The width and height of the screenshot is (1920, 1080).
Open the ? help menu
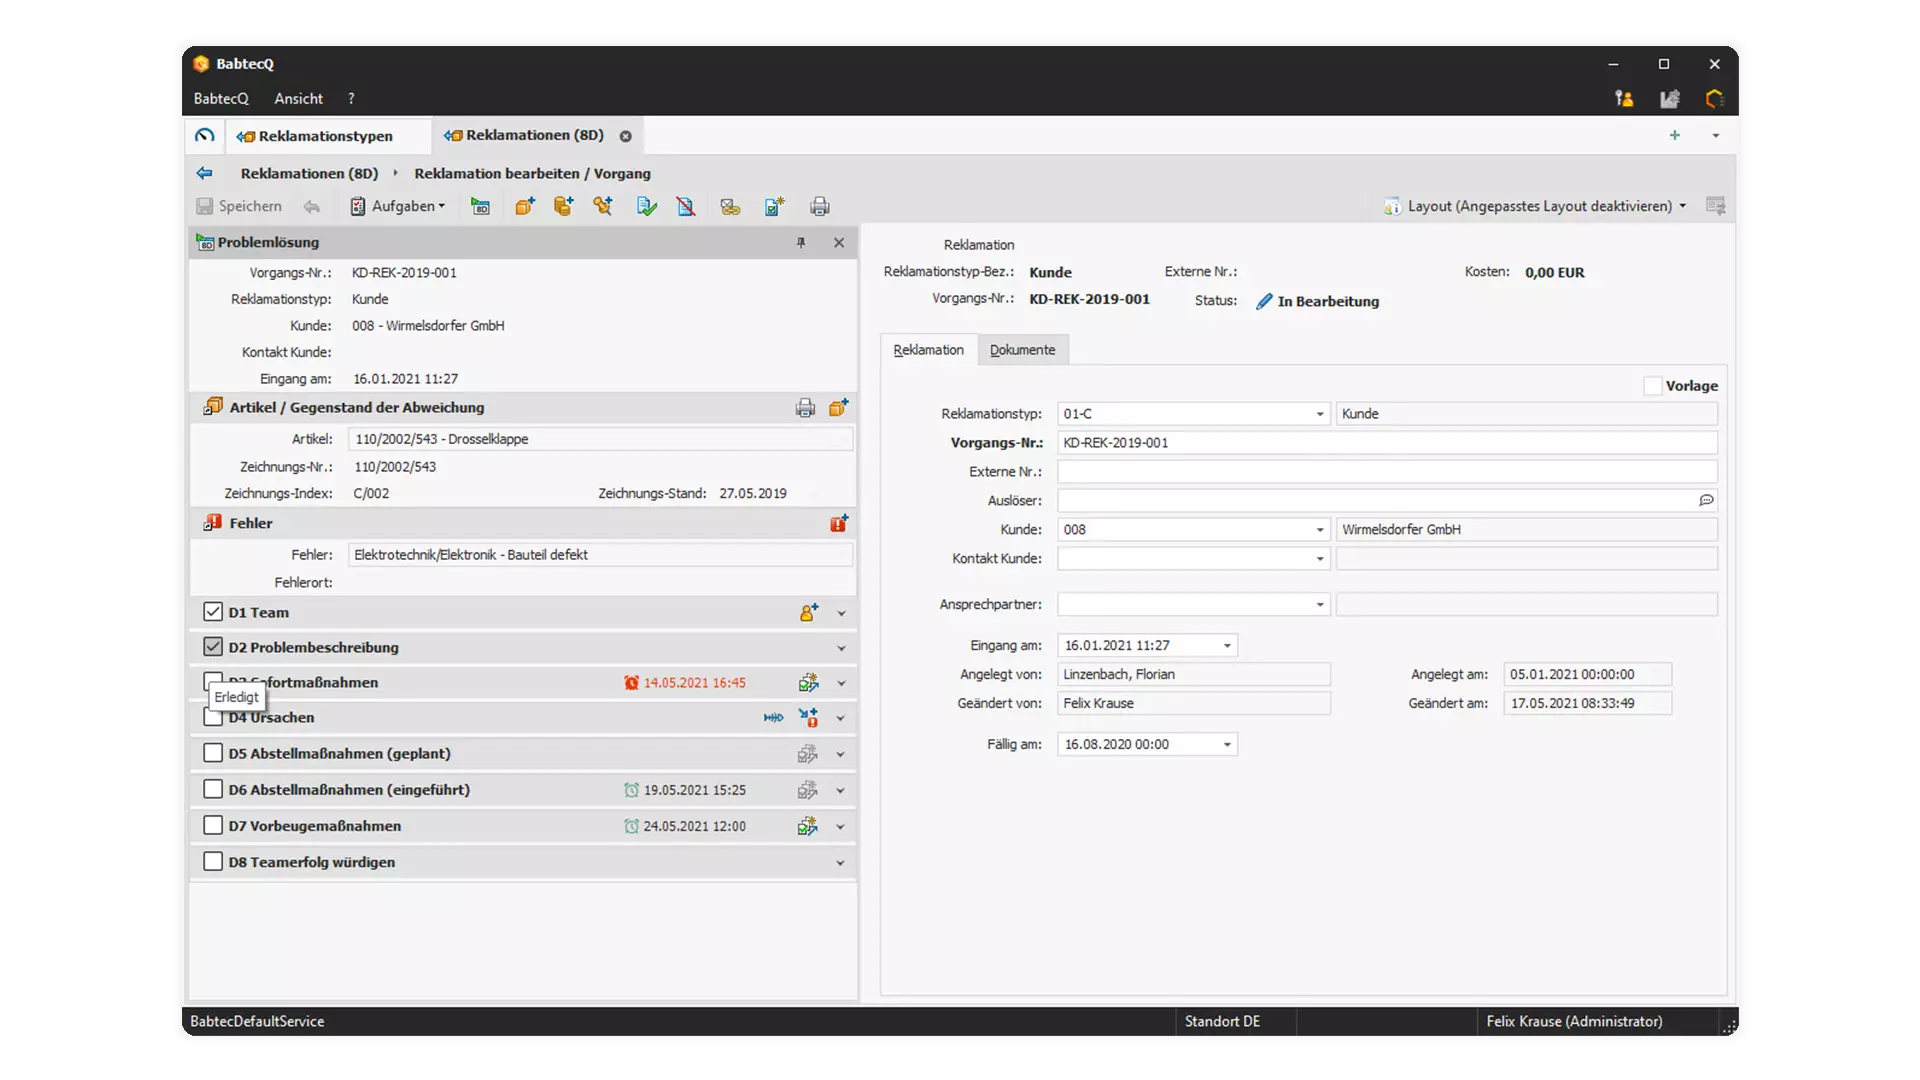[351, 98]
